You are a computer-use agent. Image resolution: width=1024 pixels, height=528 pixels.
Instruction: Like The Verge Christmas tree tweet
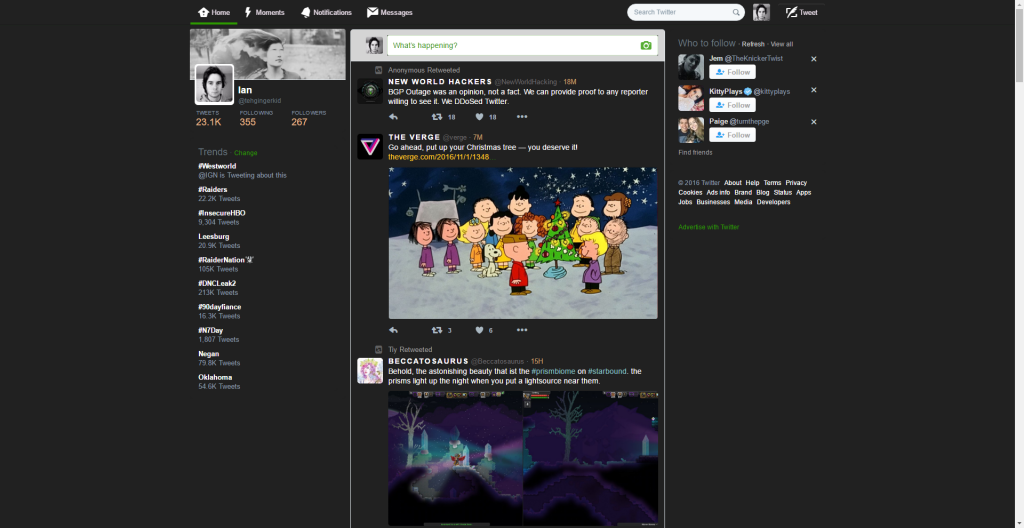pos(479,330)
